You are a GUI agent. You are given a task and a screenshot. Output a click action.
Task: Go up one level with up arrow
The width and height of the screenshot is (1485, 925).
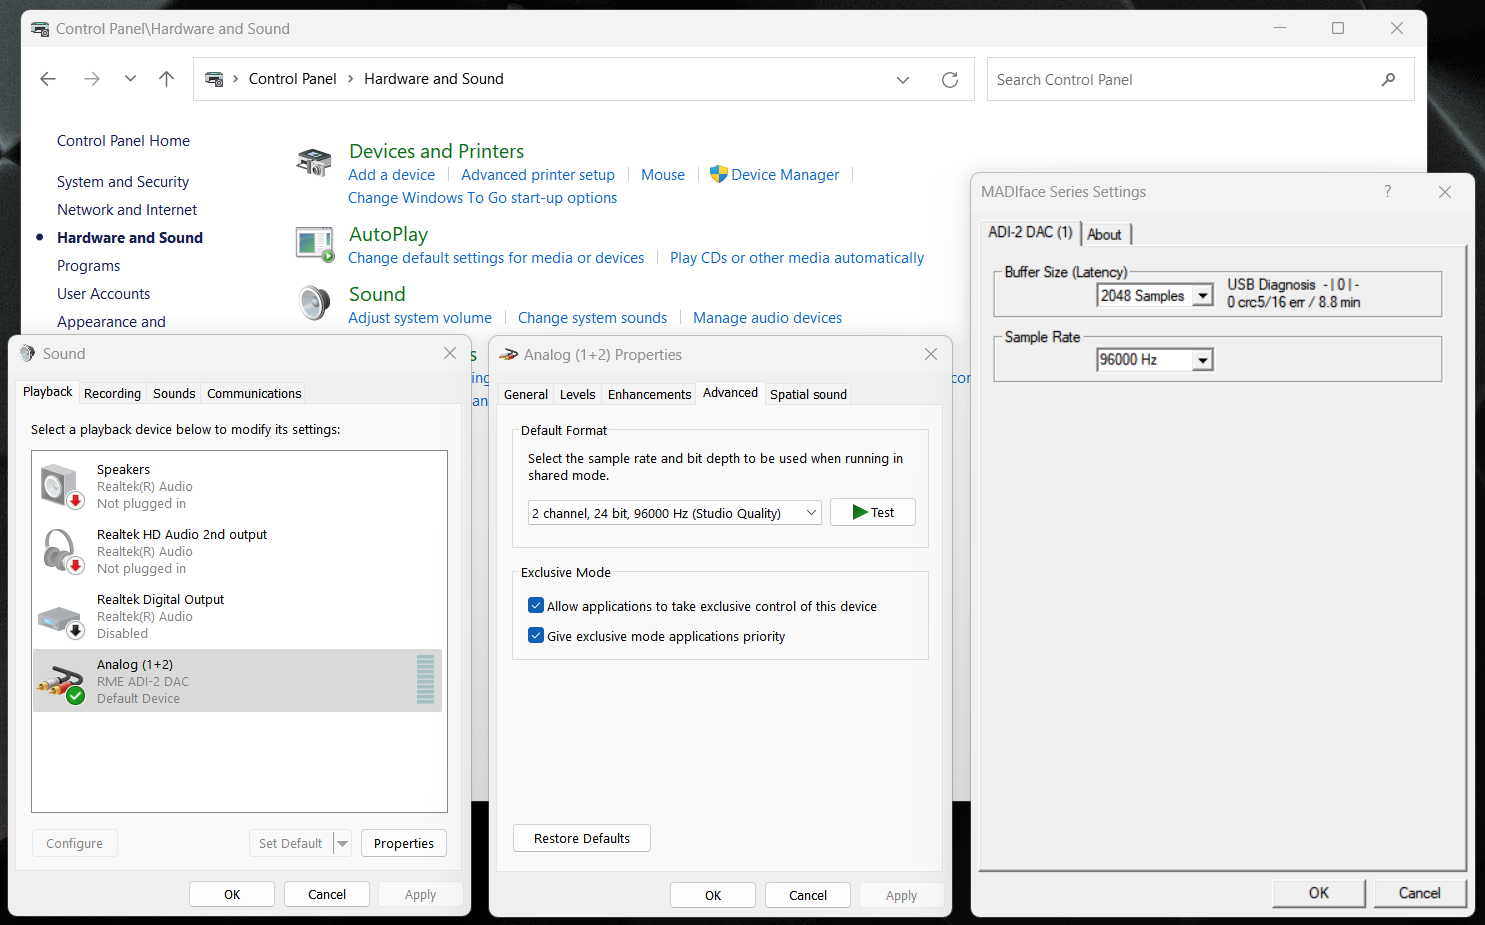[166, 79]
